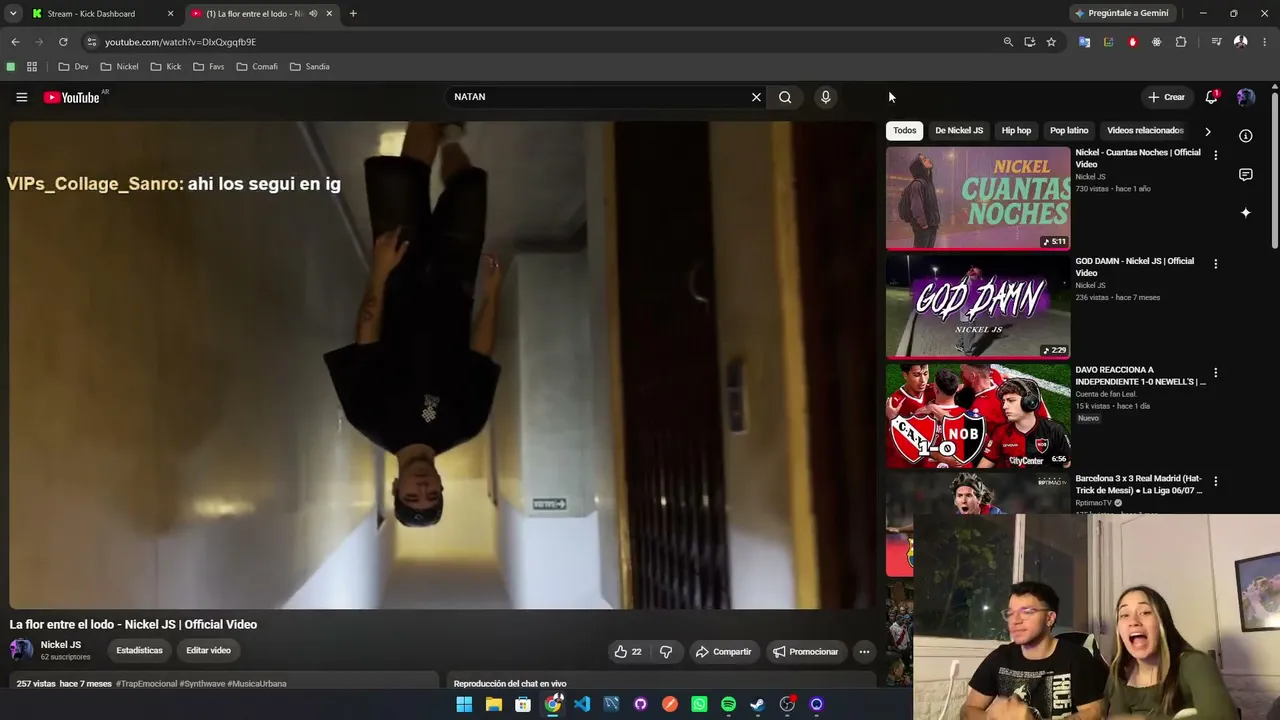Open the Google Translate extension
1280x720 pixels.
(1084, 42)
